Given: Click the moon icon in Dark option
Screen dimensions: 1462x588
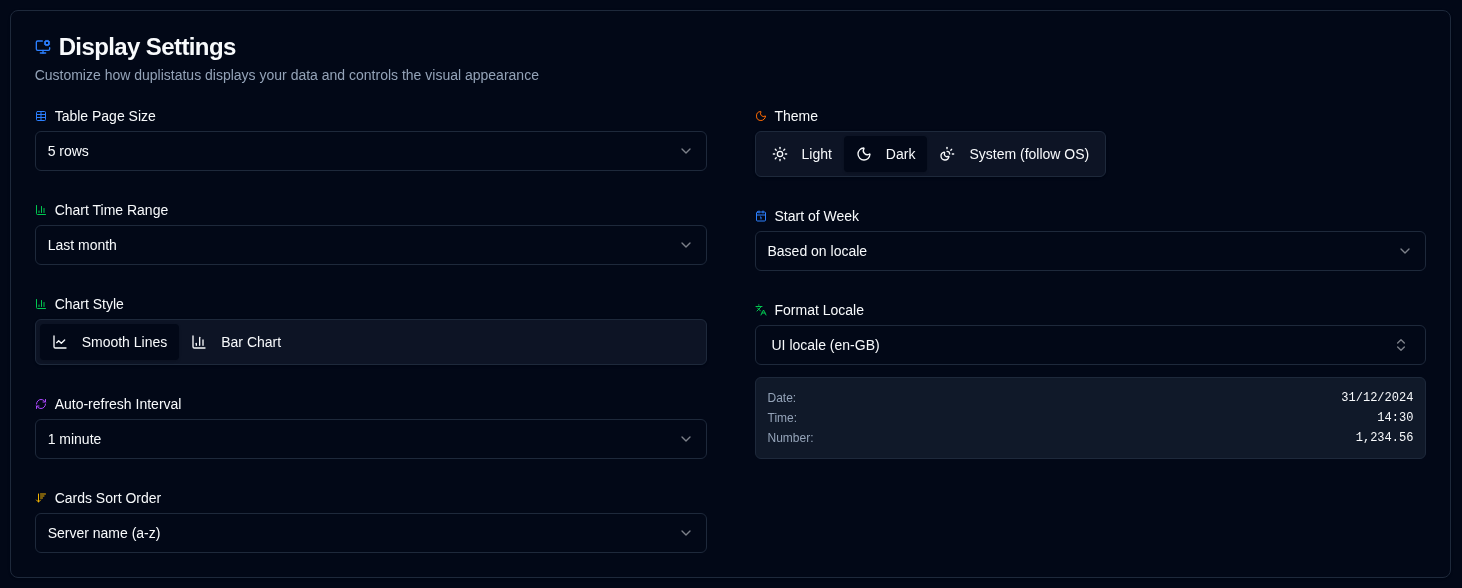Looking at the screenshot, I should point(864,154).
